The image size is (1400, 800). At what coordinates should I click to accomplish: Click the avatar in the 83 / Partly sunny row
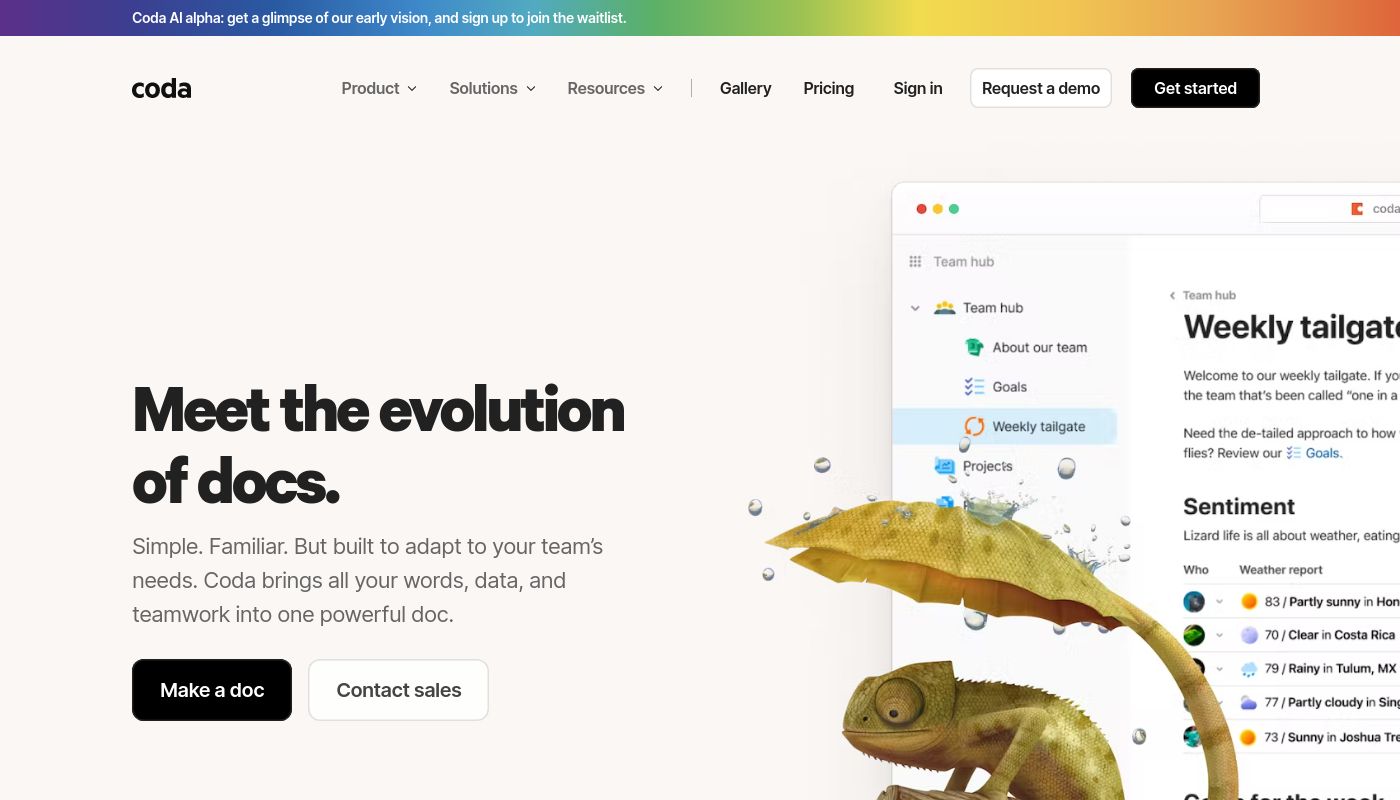coord(1194,602)
